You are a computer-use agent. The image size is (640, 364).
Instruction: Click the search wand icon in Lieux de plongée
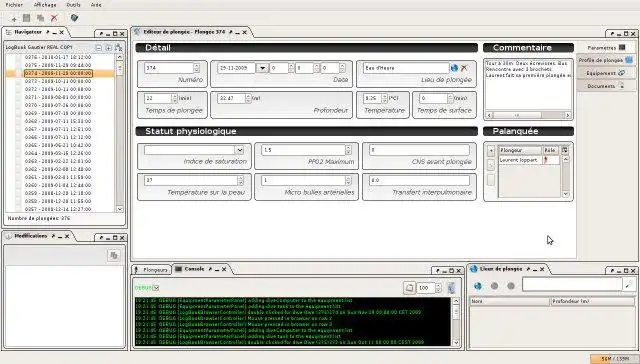point(628,284)
